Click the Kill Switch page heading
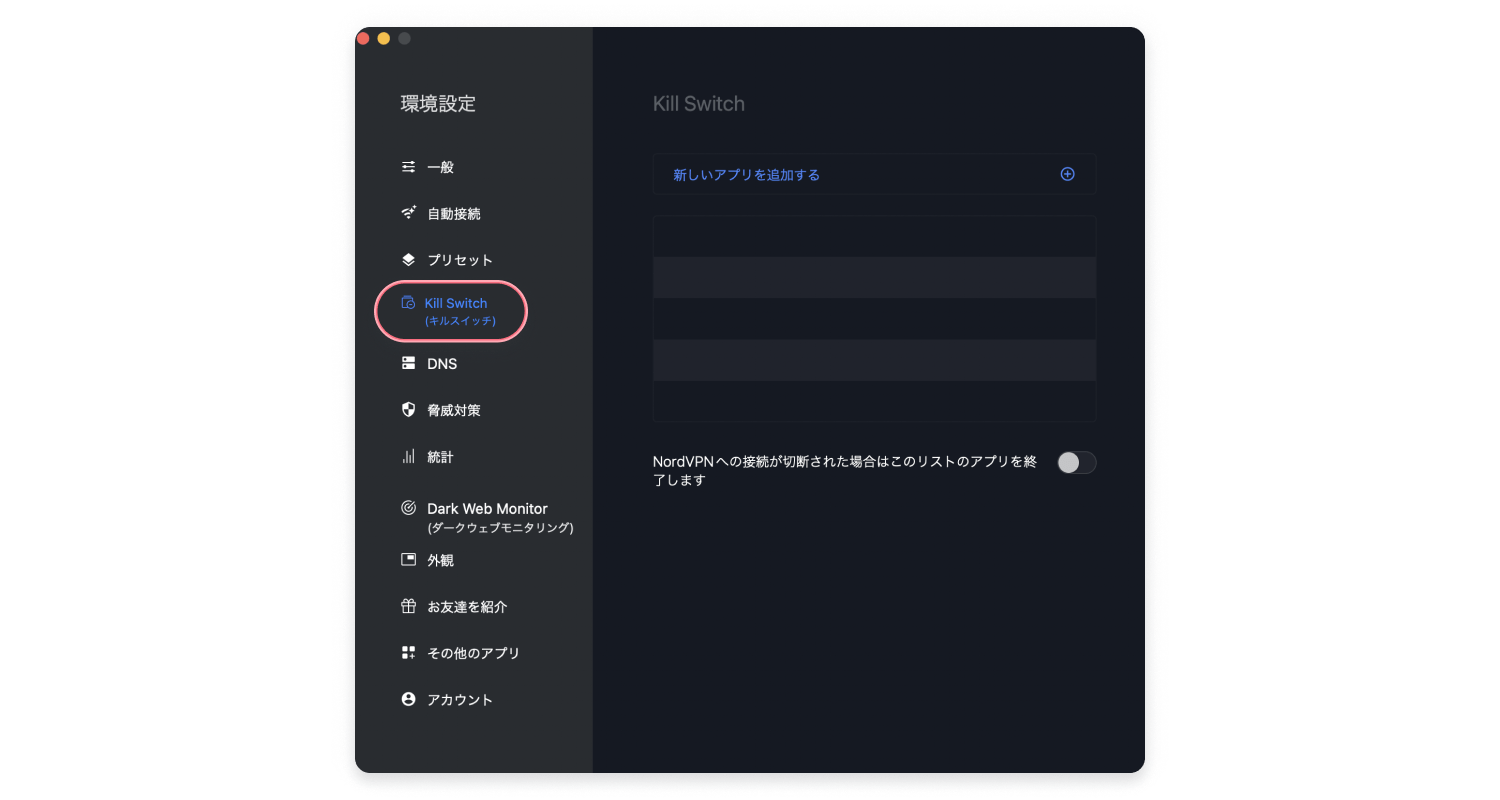Screen dimensions: 1500x800 [x=699, y=104]
